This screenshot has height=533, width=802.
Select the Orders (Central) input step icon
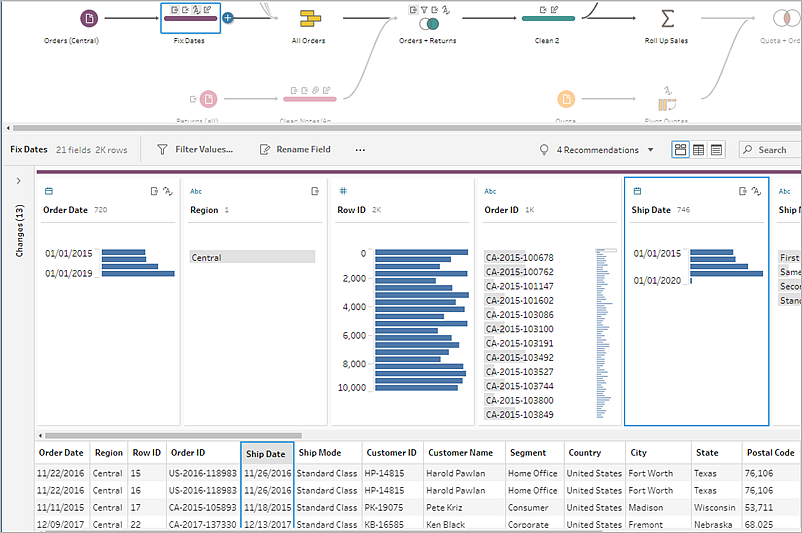(x=89, y=19)
